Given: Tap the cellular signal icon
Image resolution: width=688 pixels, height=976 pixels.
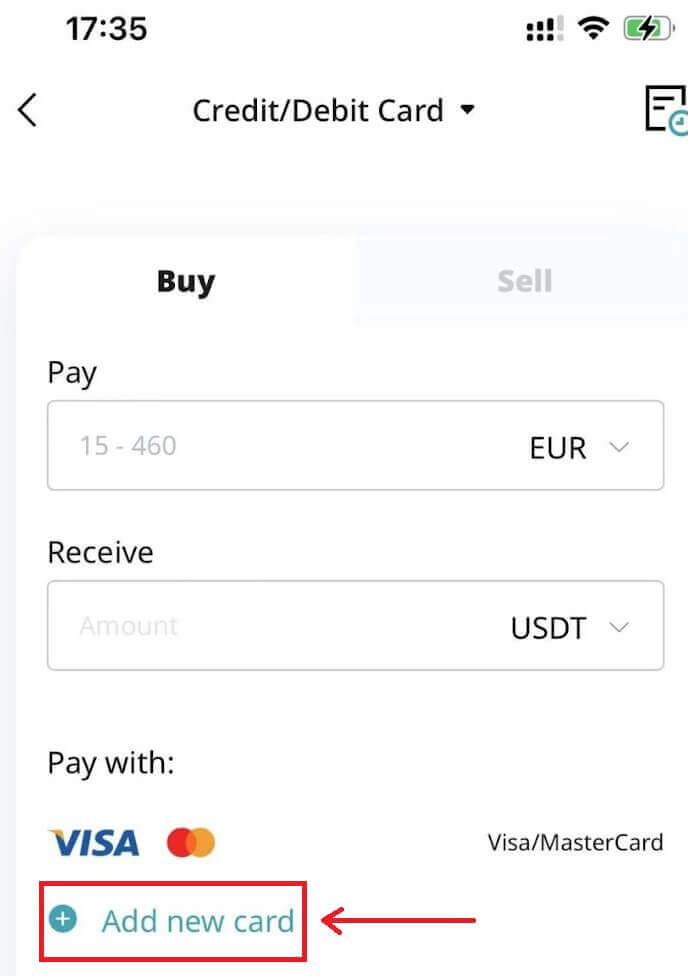Looking at the screenshot, I should [546, 30].
